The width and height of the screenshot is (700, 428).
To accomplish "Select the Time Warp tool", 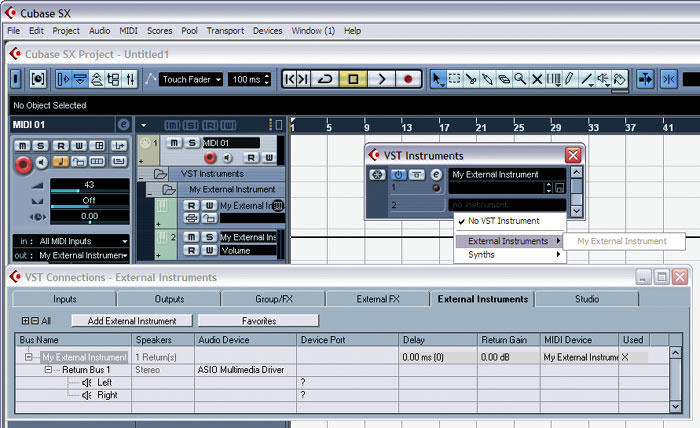I will [x=553, y=79].
